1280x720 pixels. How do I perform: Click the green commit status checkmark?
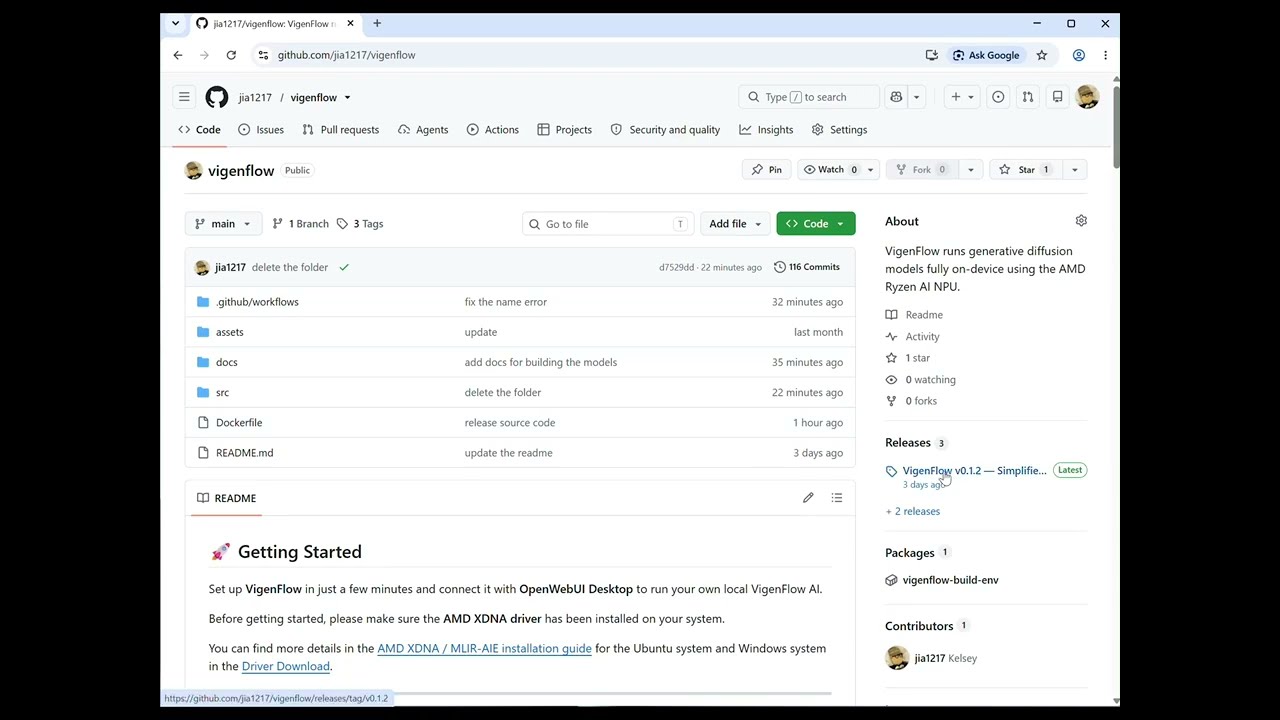(x=344, y=267)
